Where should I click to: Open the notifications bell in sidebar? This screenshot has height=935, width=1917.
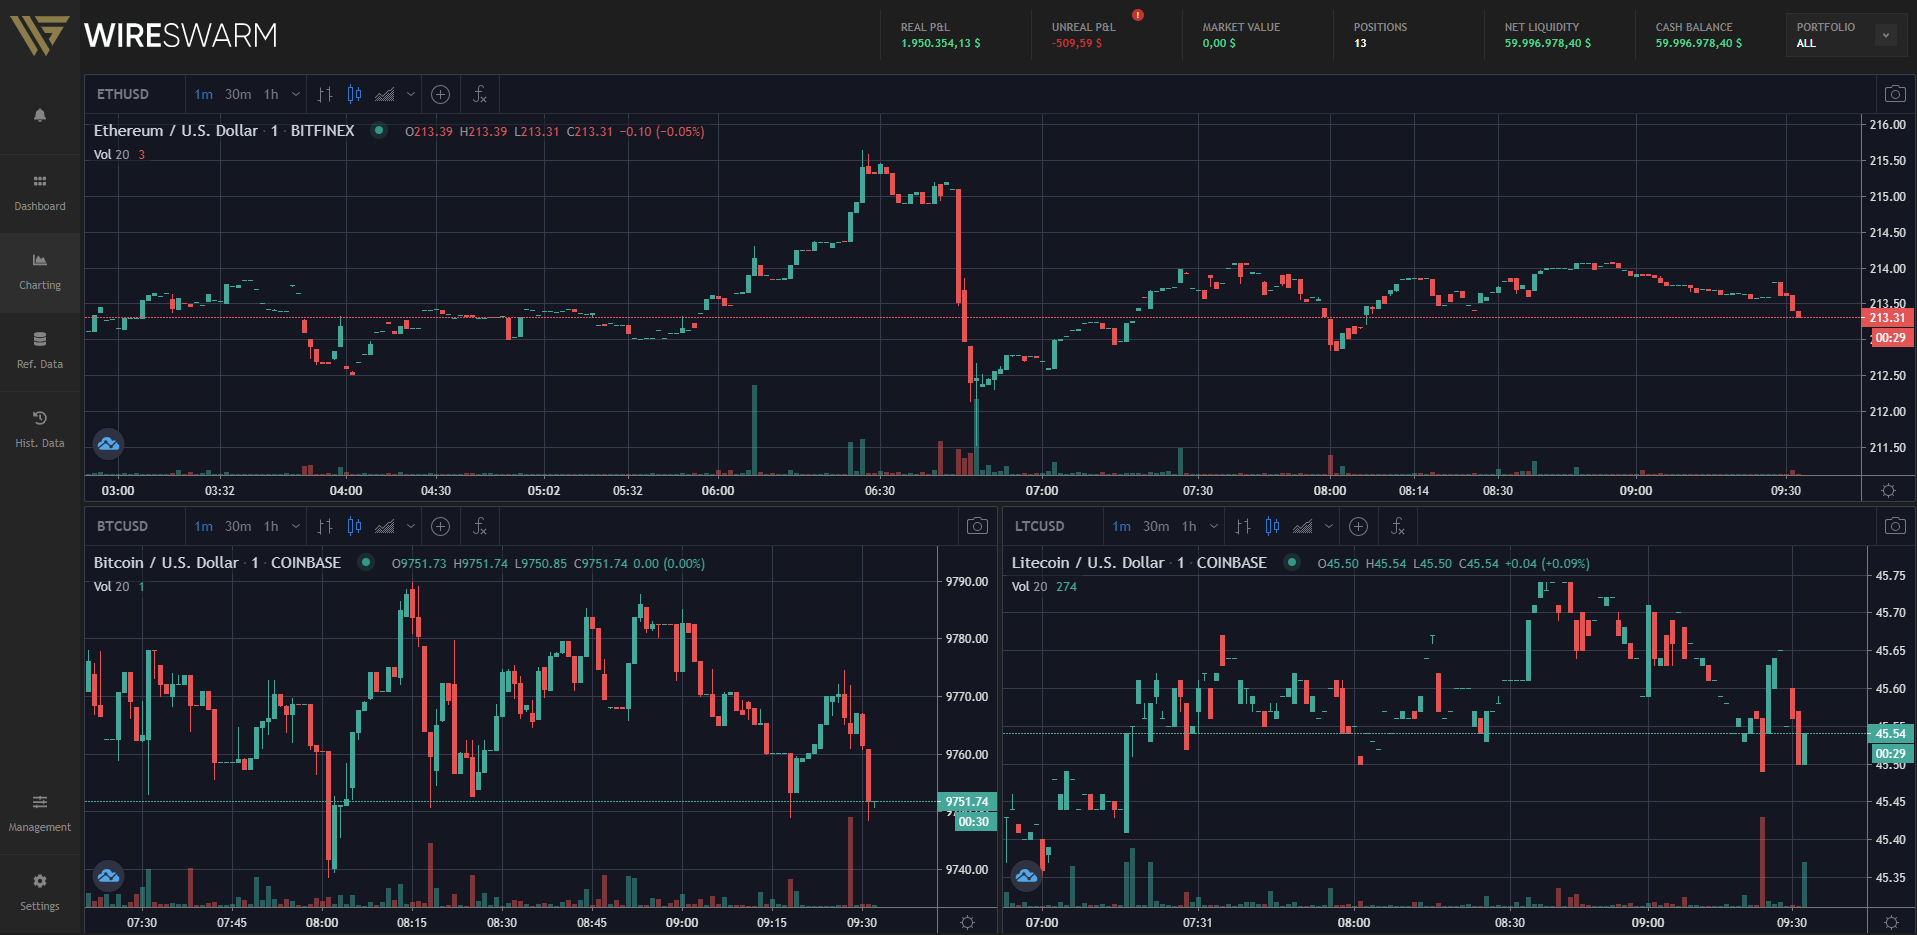tap(40, 115)
